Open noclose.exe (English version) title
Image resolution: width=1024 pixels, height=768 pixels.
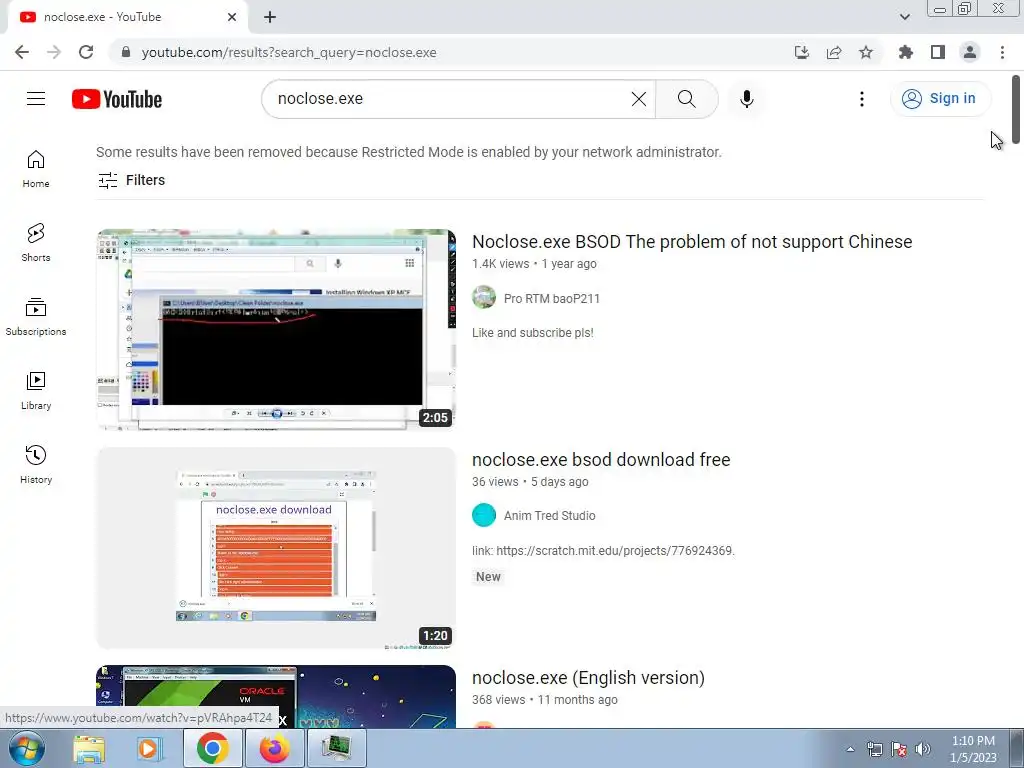pyautogui.click(x=588, y=678)
